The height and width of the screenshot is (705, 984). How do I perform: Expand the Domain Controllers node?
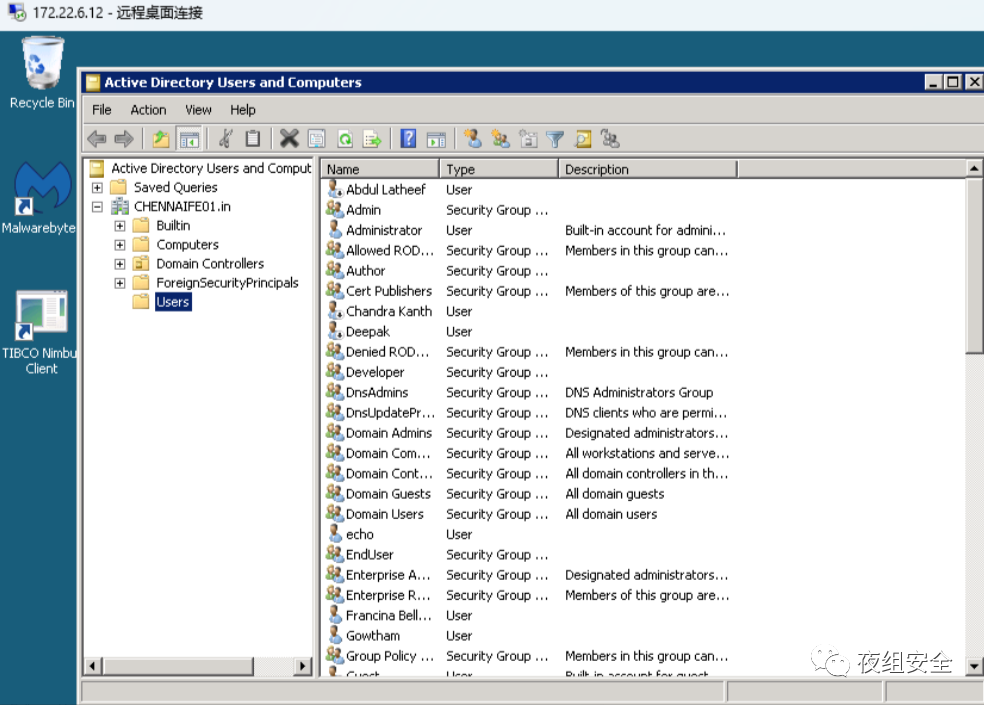120,264
